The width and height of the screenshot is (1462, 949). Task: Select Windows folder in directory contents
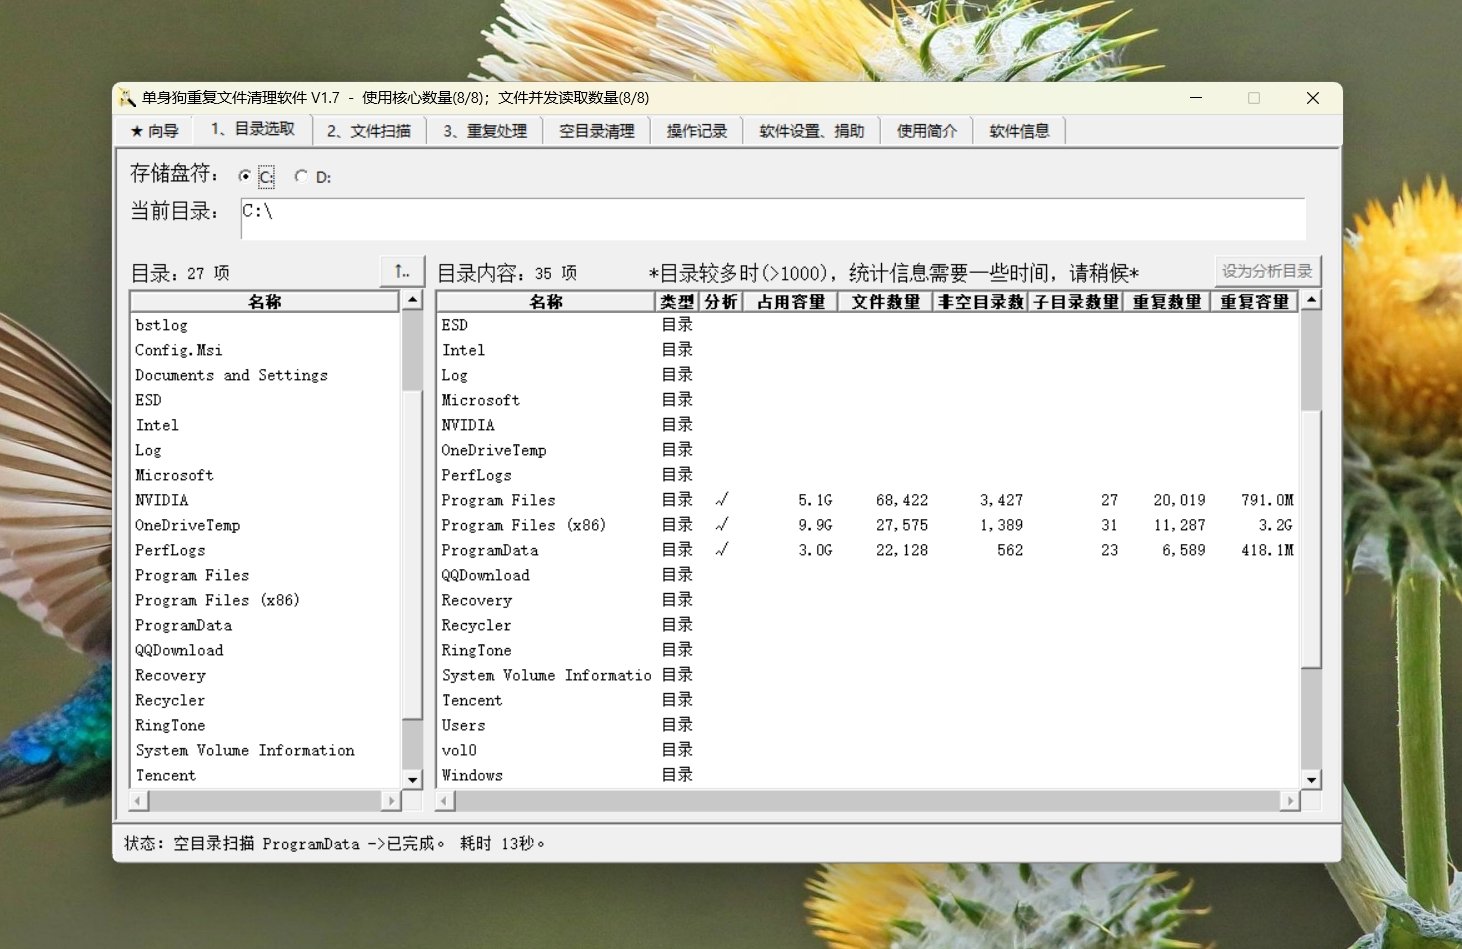pos(472,775)
